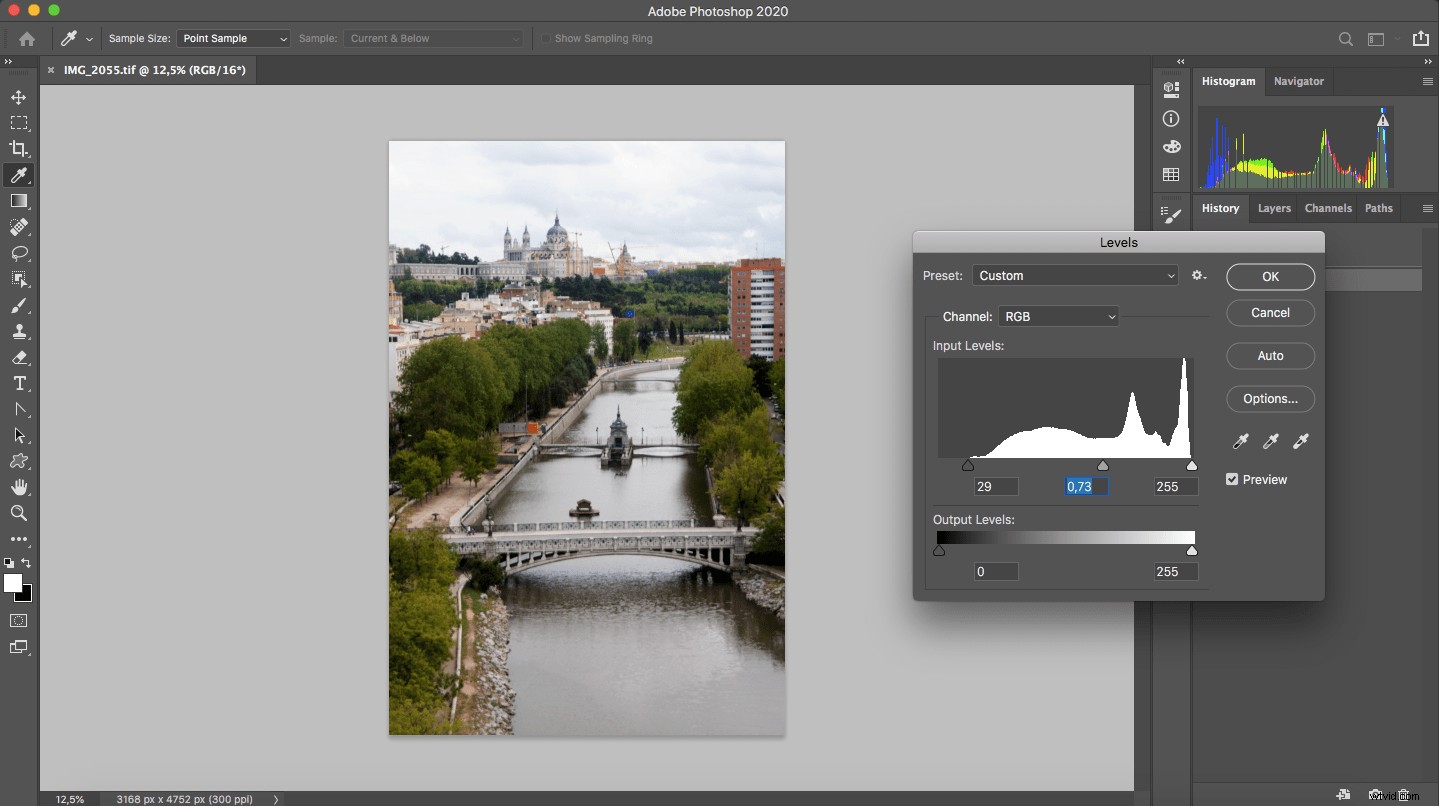Image resolution: width=1439 pixels, height=806 pixels.
Task: Open the Info panel icon
Action: click(x=1171, y=119)
